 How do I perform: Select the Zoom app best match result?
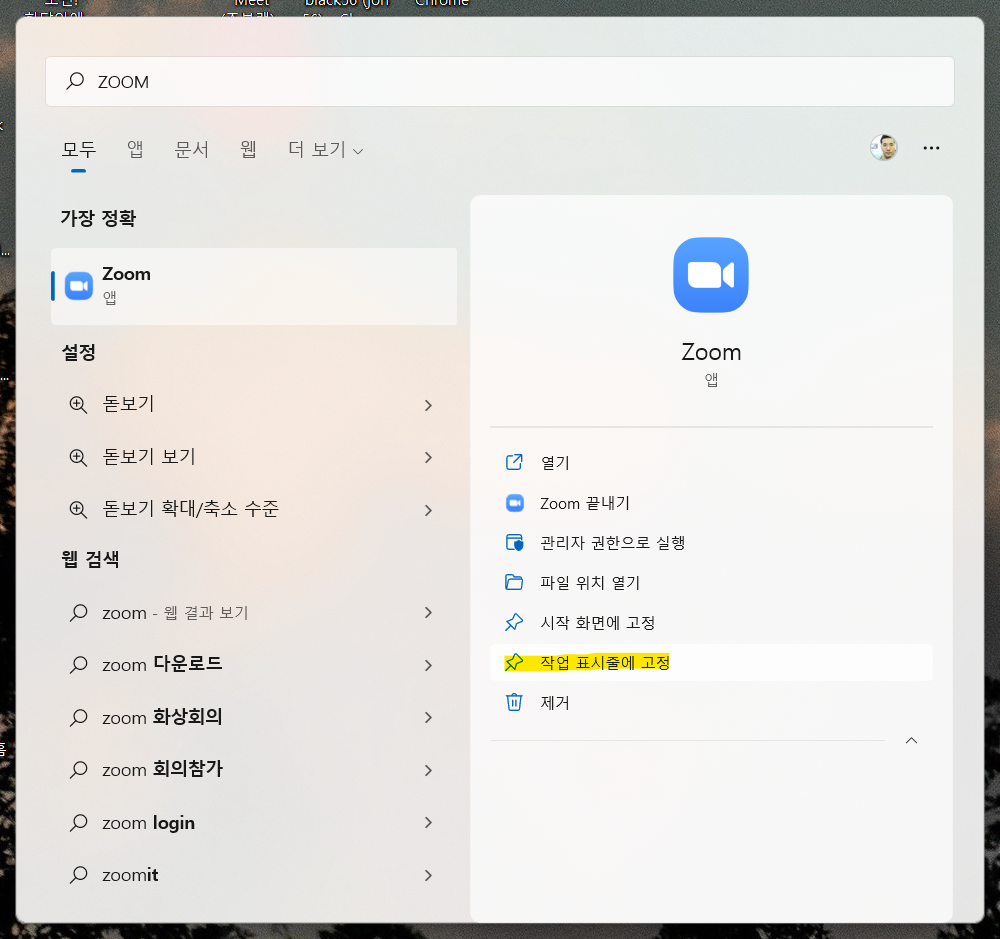[254, 286]
